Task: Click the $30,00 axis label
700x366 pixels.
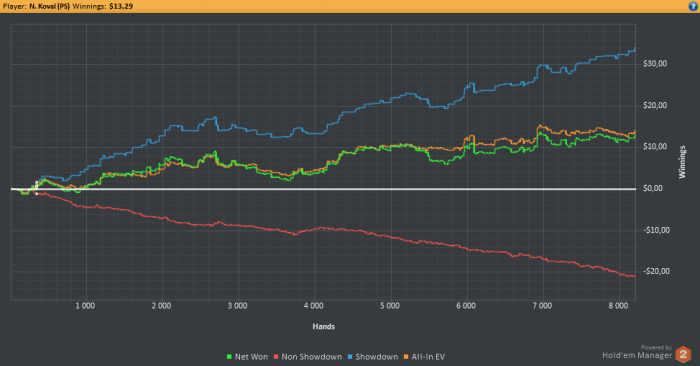Action: point(655,64)
